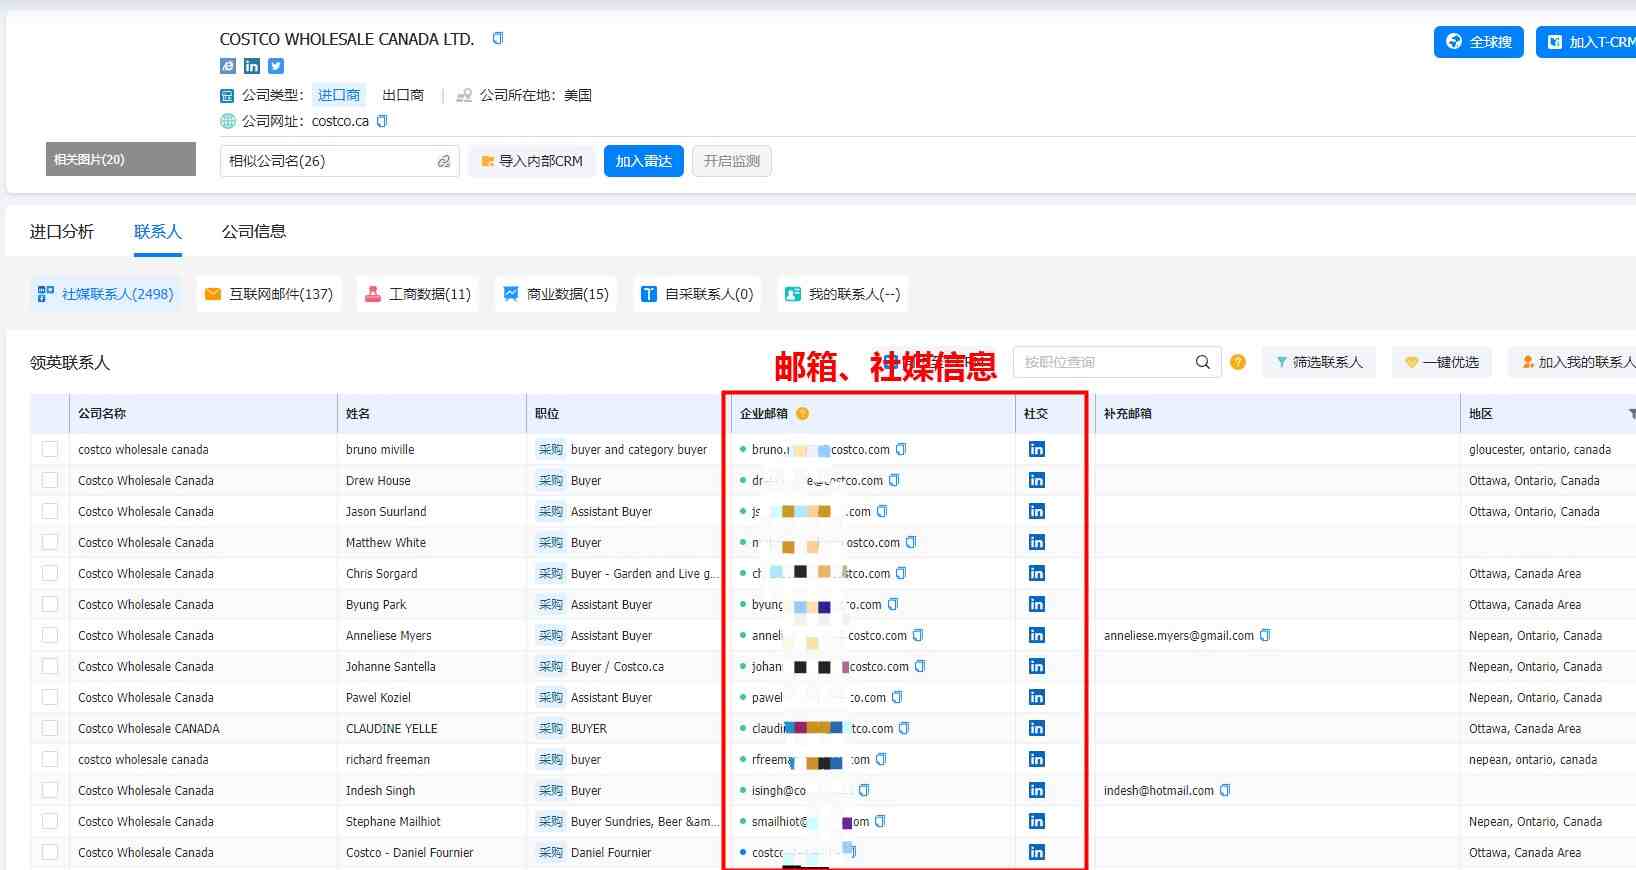1636x870 pixels.
Task: Open LinkedIn profile for Anneliese Myers
Action: click(x=1037, y=635)
